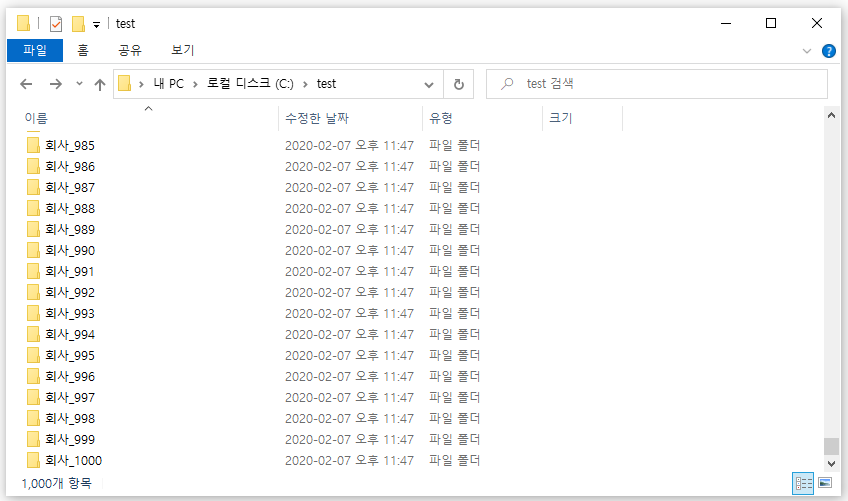Open the 파일 menu tab
The height and width of the screenshot is (501, 848).
35,50
